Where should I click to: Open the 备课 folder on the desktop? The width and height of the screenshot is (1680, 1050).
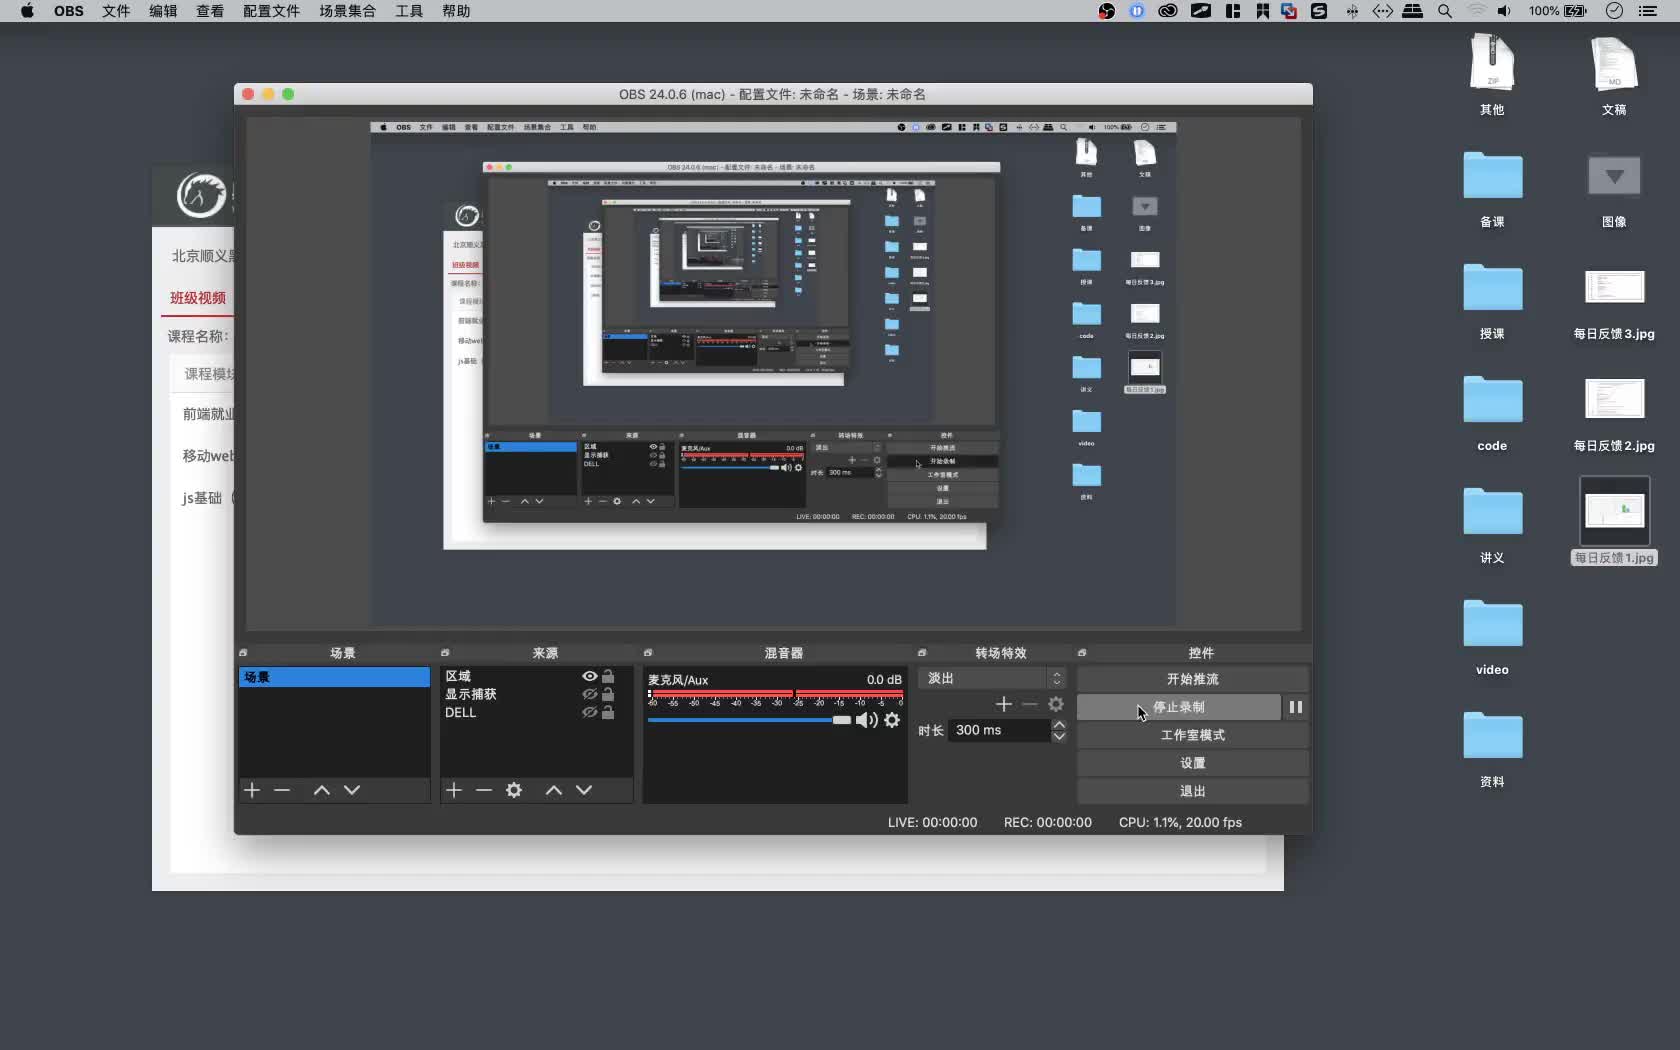pyautogui.click(x=1492, y=176)
